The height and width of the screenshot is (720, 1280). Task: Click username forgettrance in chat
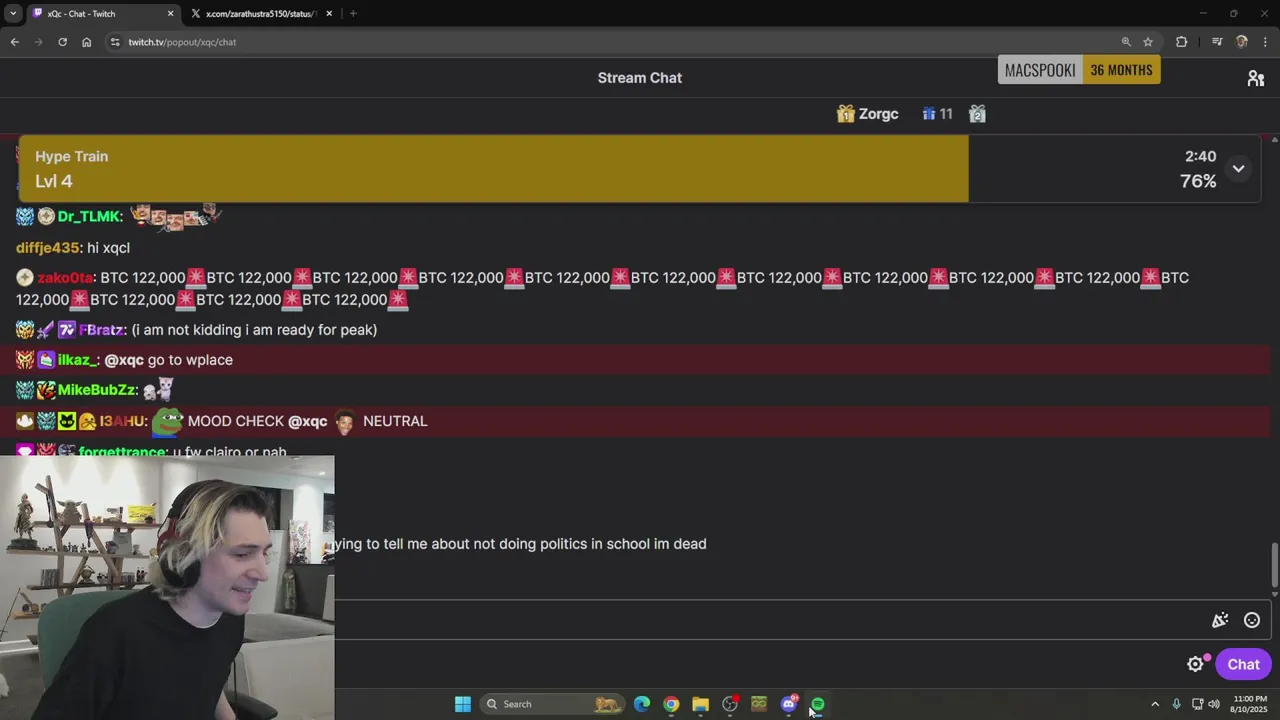122,452
